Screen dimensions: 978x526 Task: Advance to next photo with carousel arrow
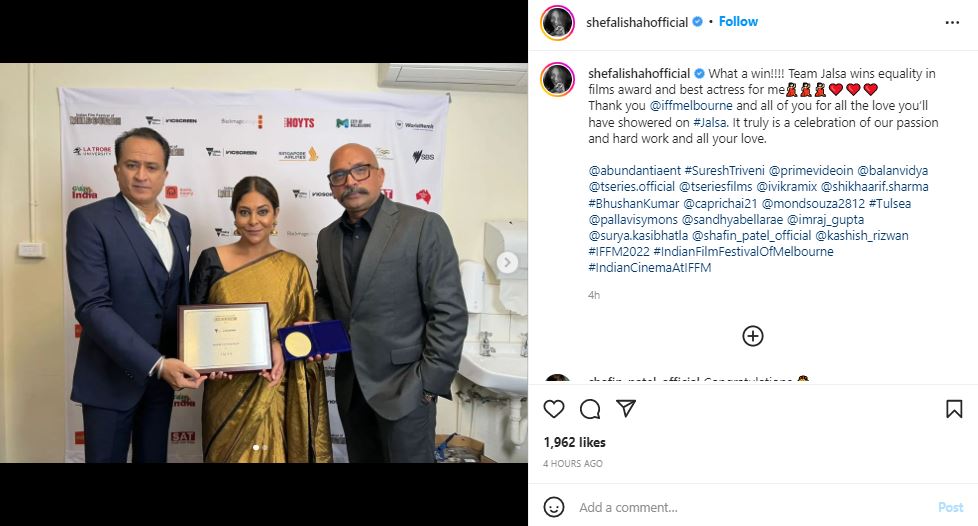507,263
